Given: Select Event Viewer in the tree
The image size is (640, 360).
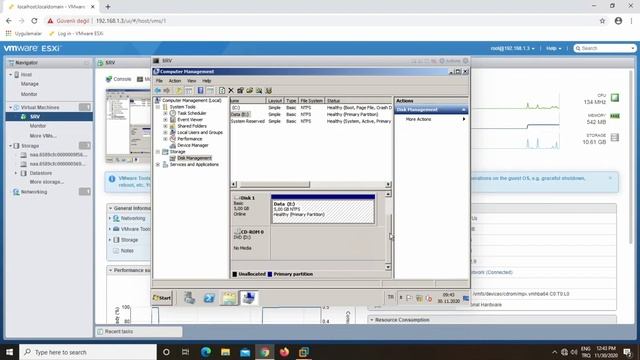Looking at the screenshot, I should [x=190, y=120].
